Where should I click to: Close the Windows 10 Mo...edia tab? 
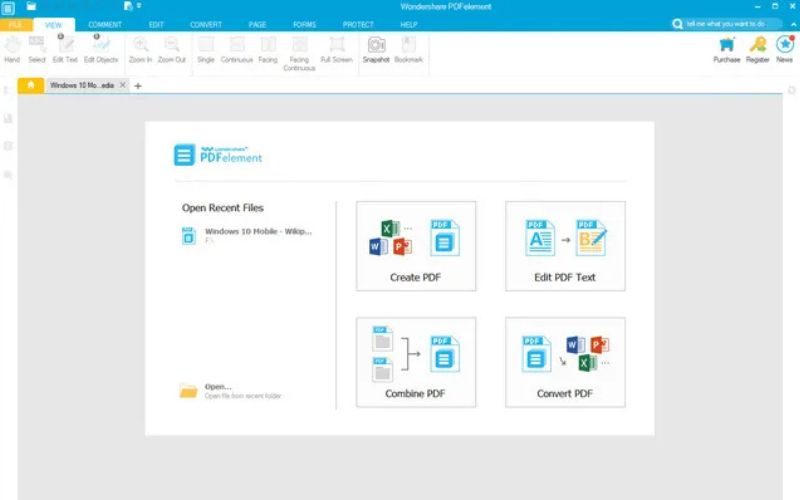click(122, 85)
